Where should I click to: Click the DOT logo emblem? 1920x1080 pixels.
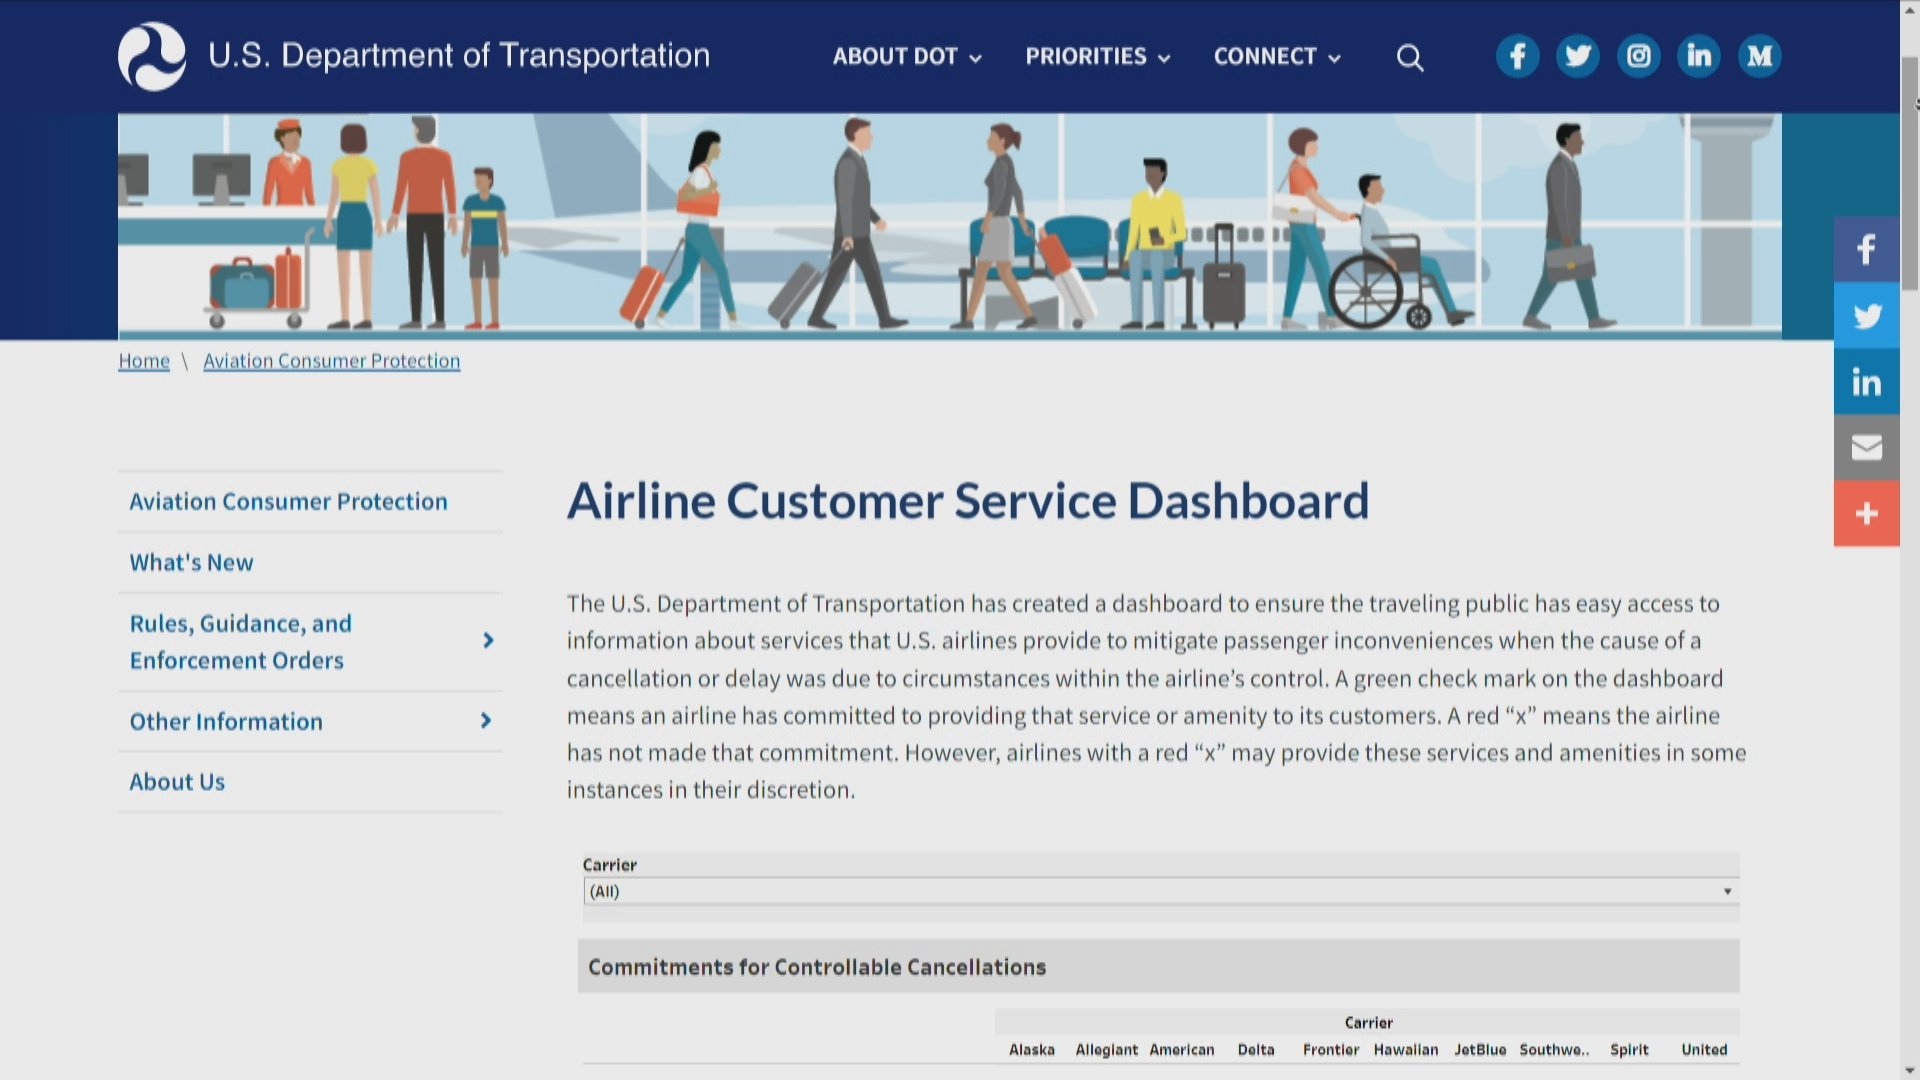click(152, 56)
